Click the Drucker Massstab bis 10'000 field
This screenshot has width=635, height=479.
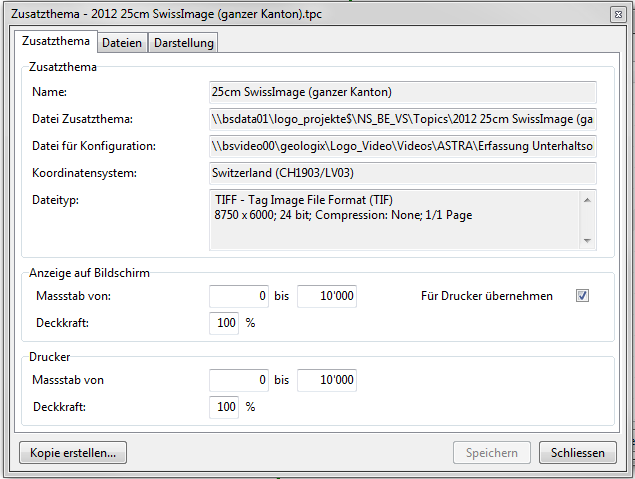point(326,380)
